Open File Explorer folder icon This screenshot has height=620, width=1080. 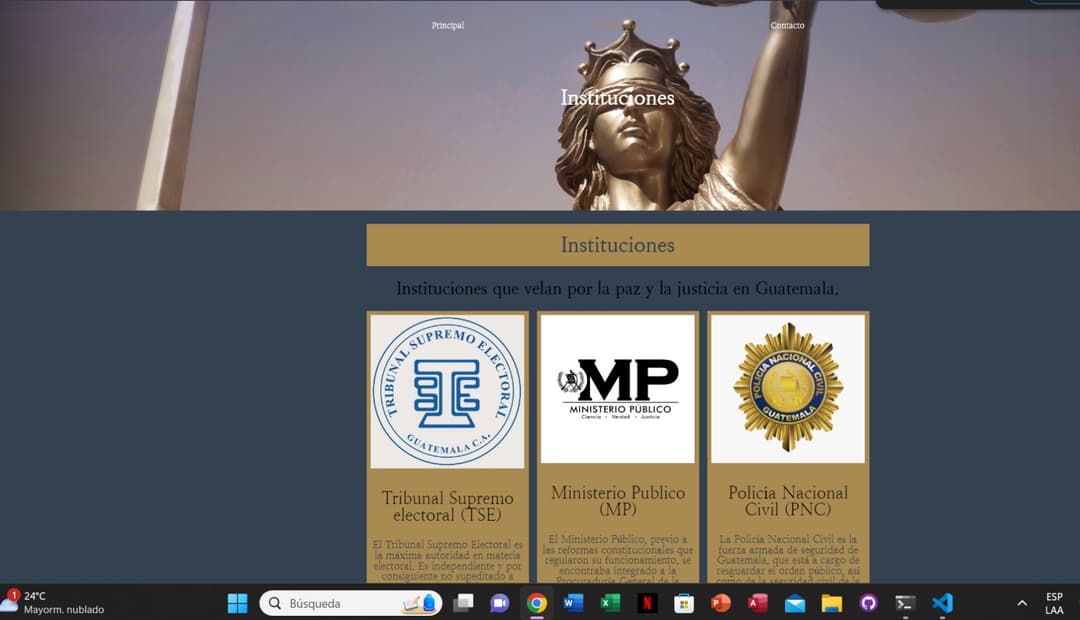[x=831, y=603]
